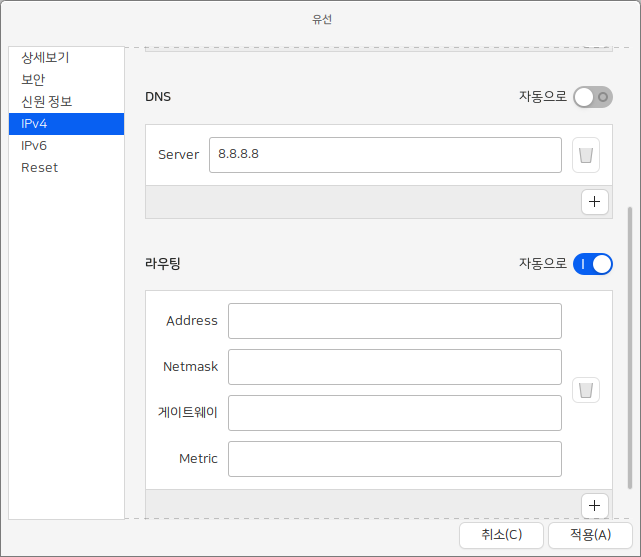Add a new route with plus button
Viewport: 641px width, 557px height.
(595, 505)
